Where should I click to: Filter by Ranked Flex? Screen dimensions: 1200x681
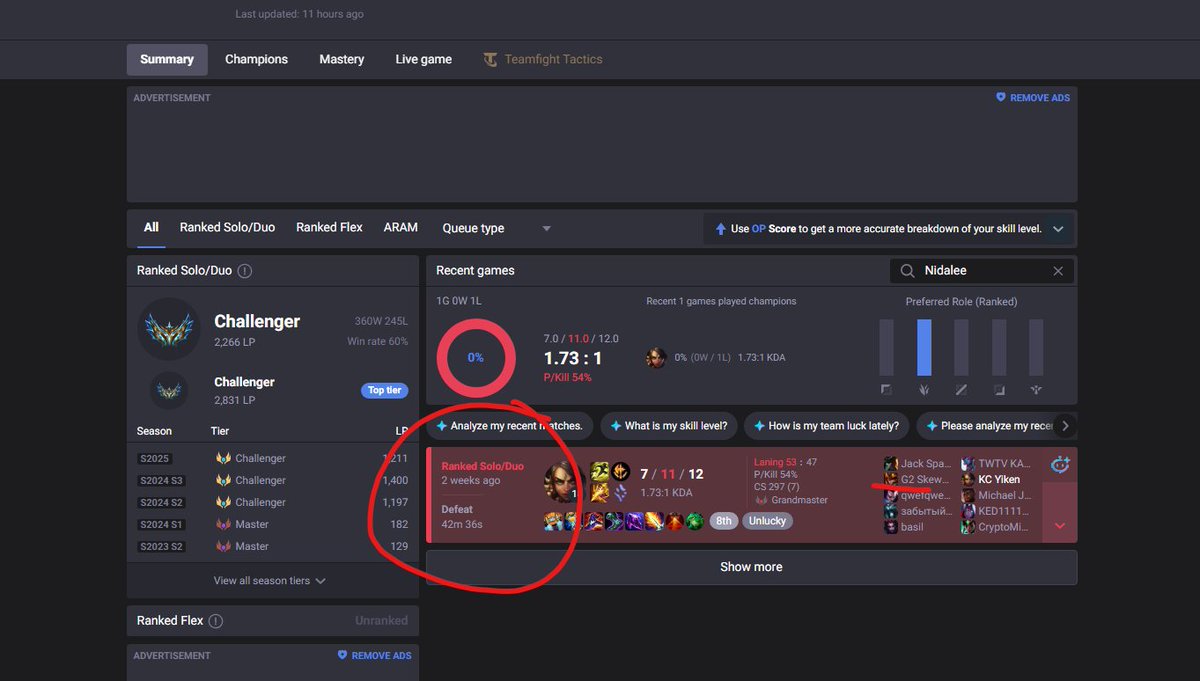tap(329, 227)
